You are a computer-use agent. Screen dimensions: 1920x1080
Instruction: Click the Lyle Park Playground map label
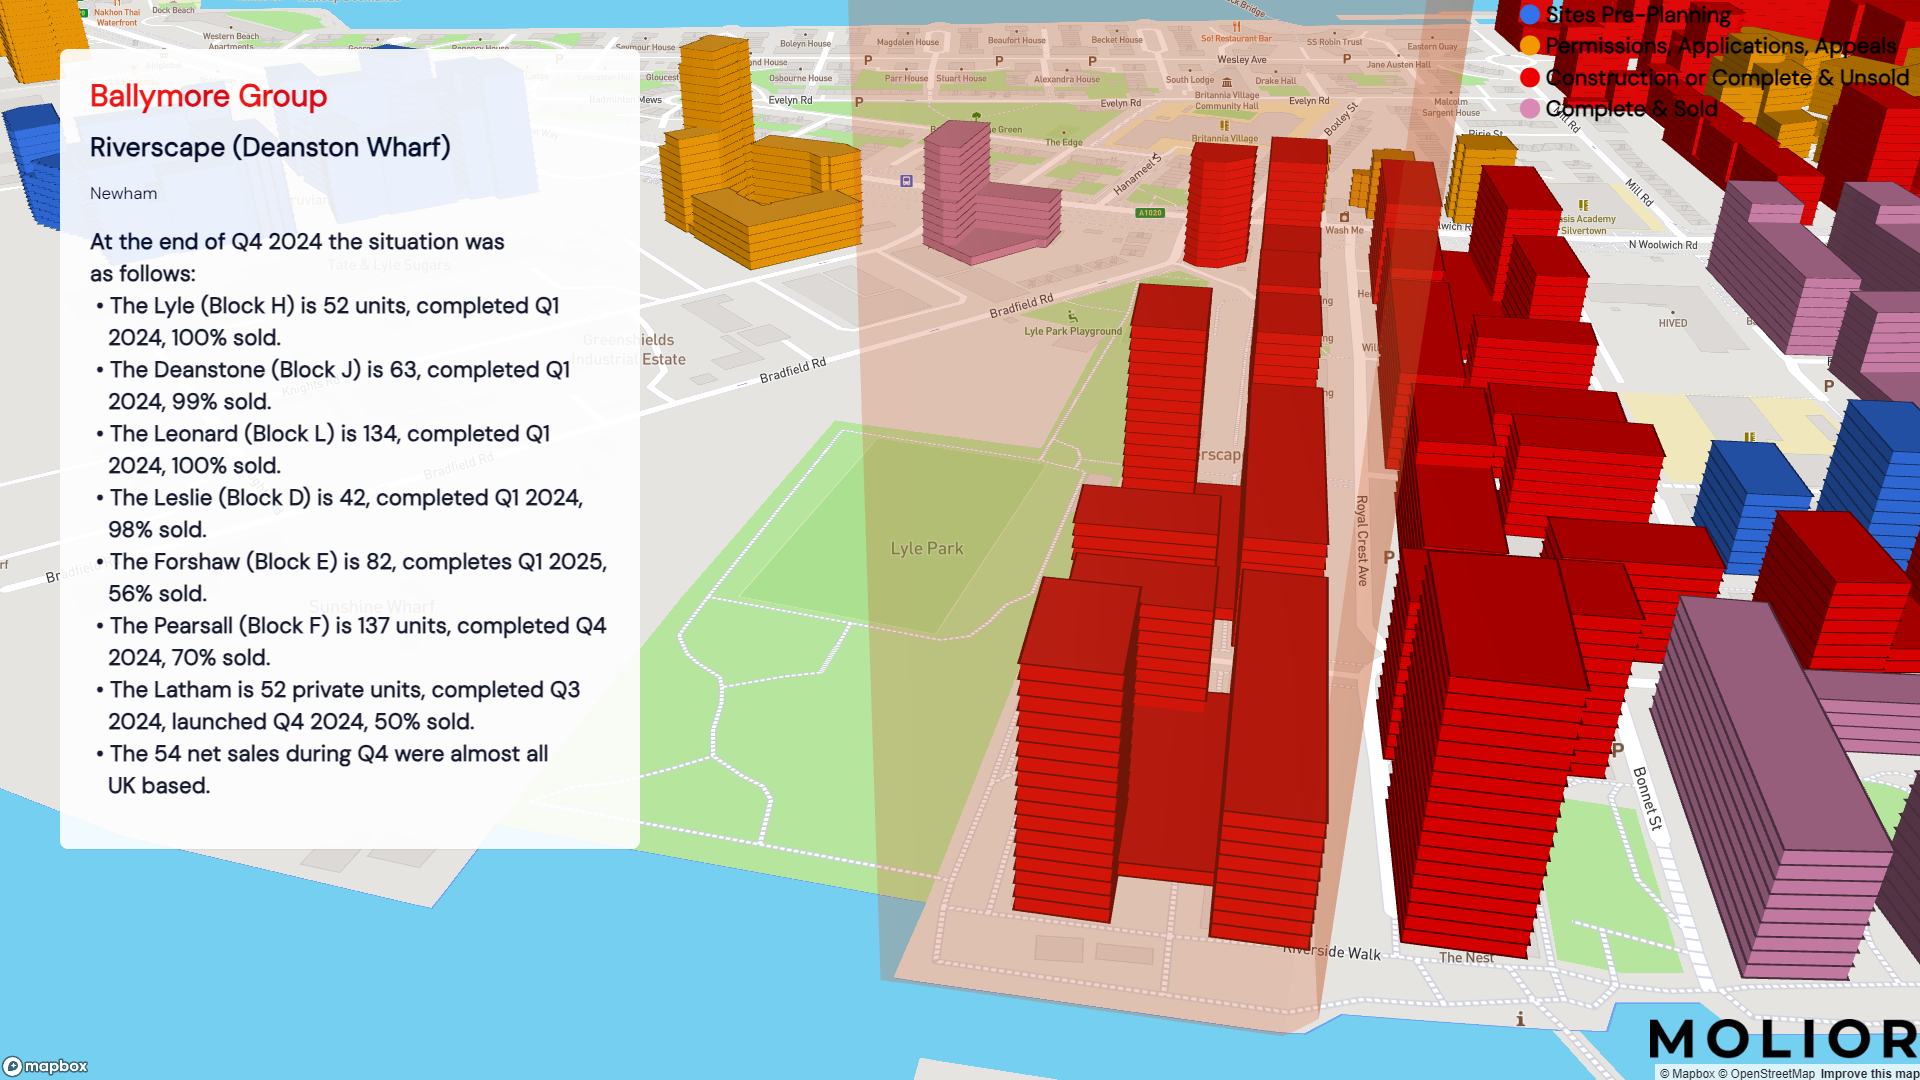tap(1073, 331)
